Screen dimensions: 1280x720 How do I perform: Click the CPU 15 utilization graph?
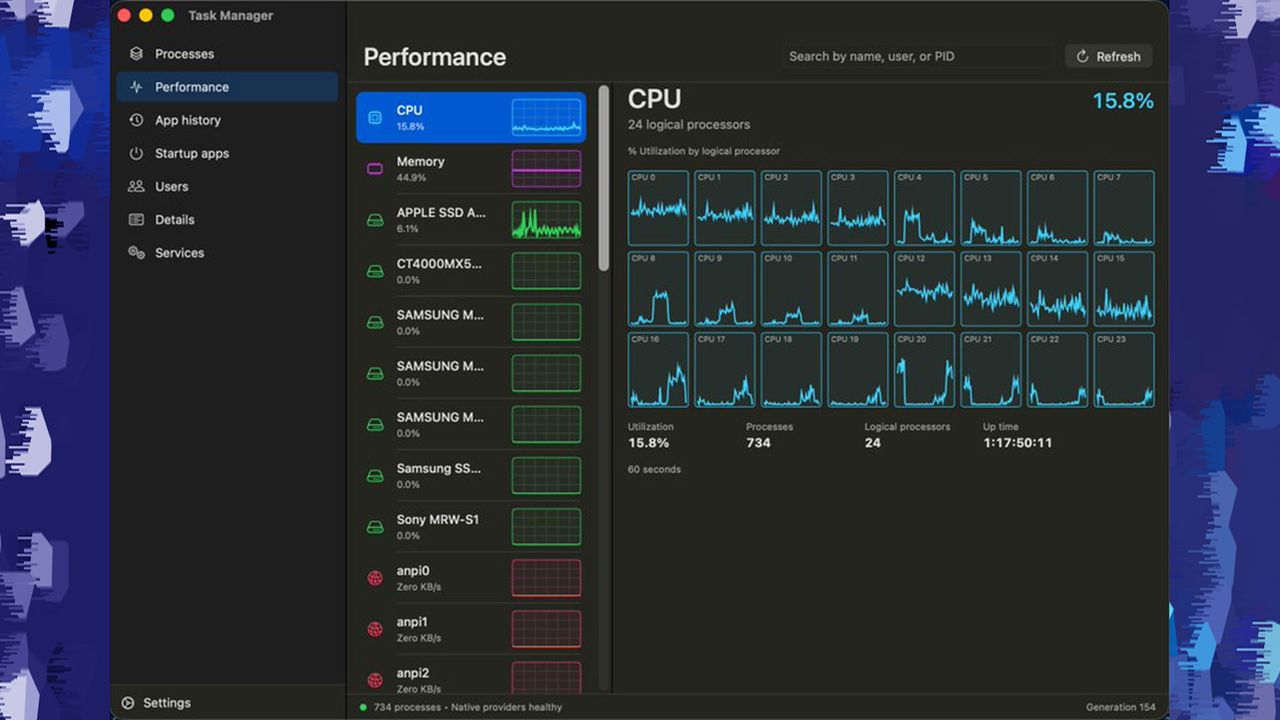point(1124,289)
